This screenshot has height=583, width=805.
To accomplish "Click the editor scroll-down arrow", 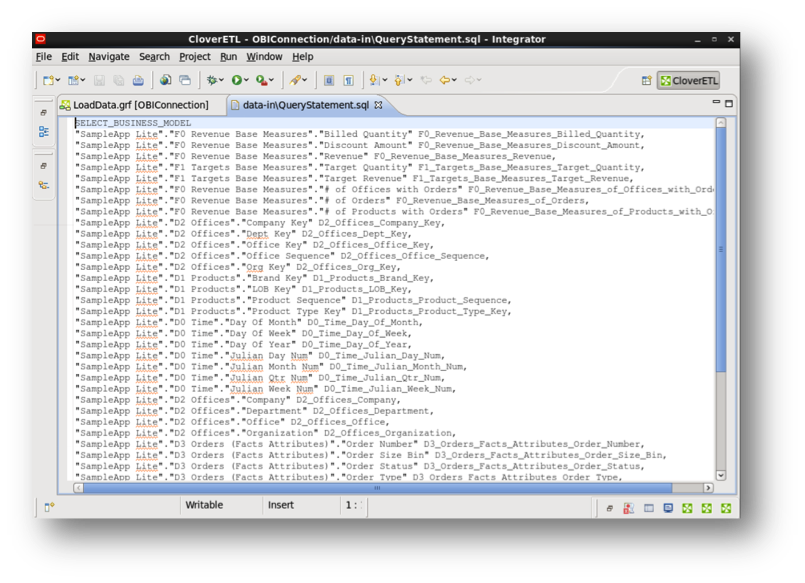I will 721,475.
